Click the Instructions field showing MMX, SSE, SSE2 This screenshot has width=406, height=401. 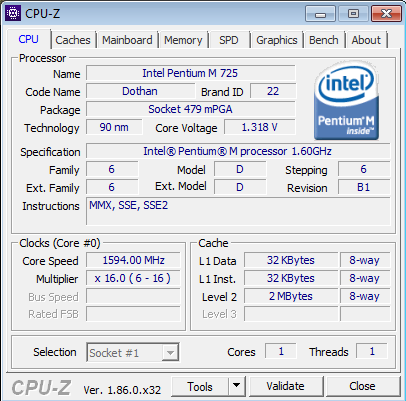(x=238, y=211)
